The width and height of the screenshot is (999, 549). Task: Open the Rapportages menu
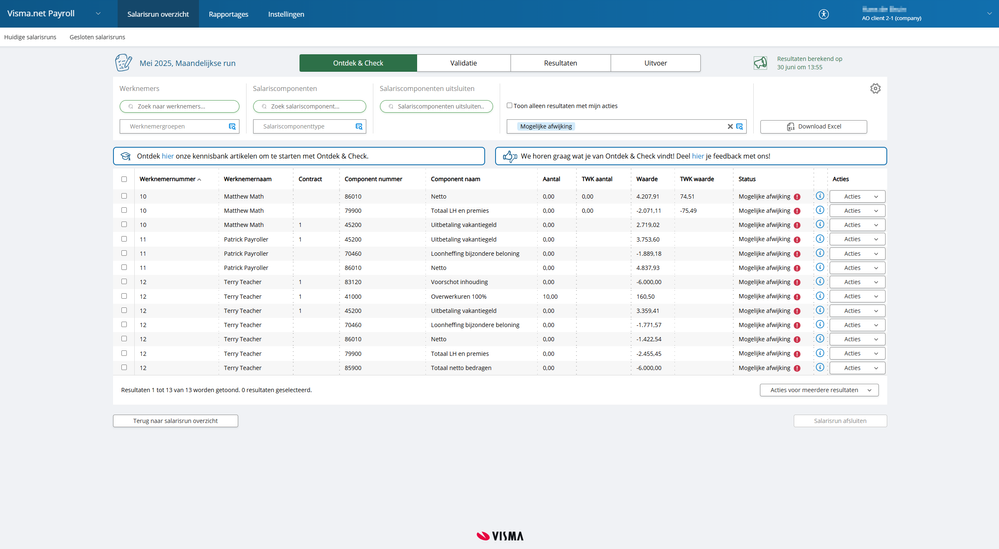228,14
